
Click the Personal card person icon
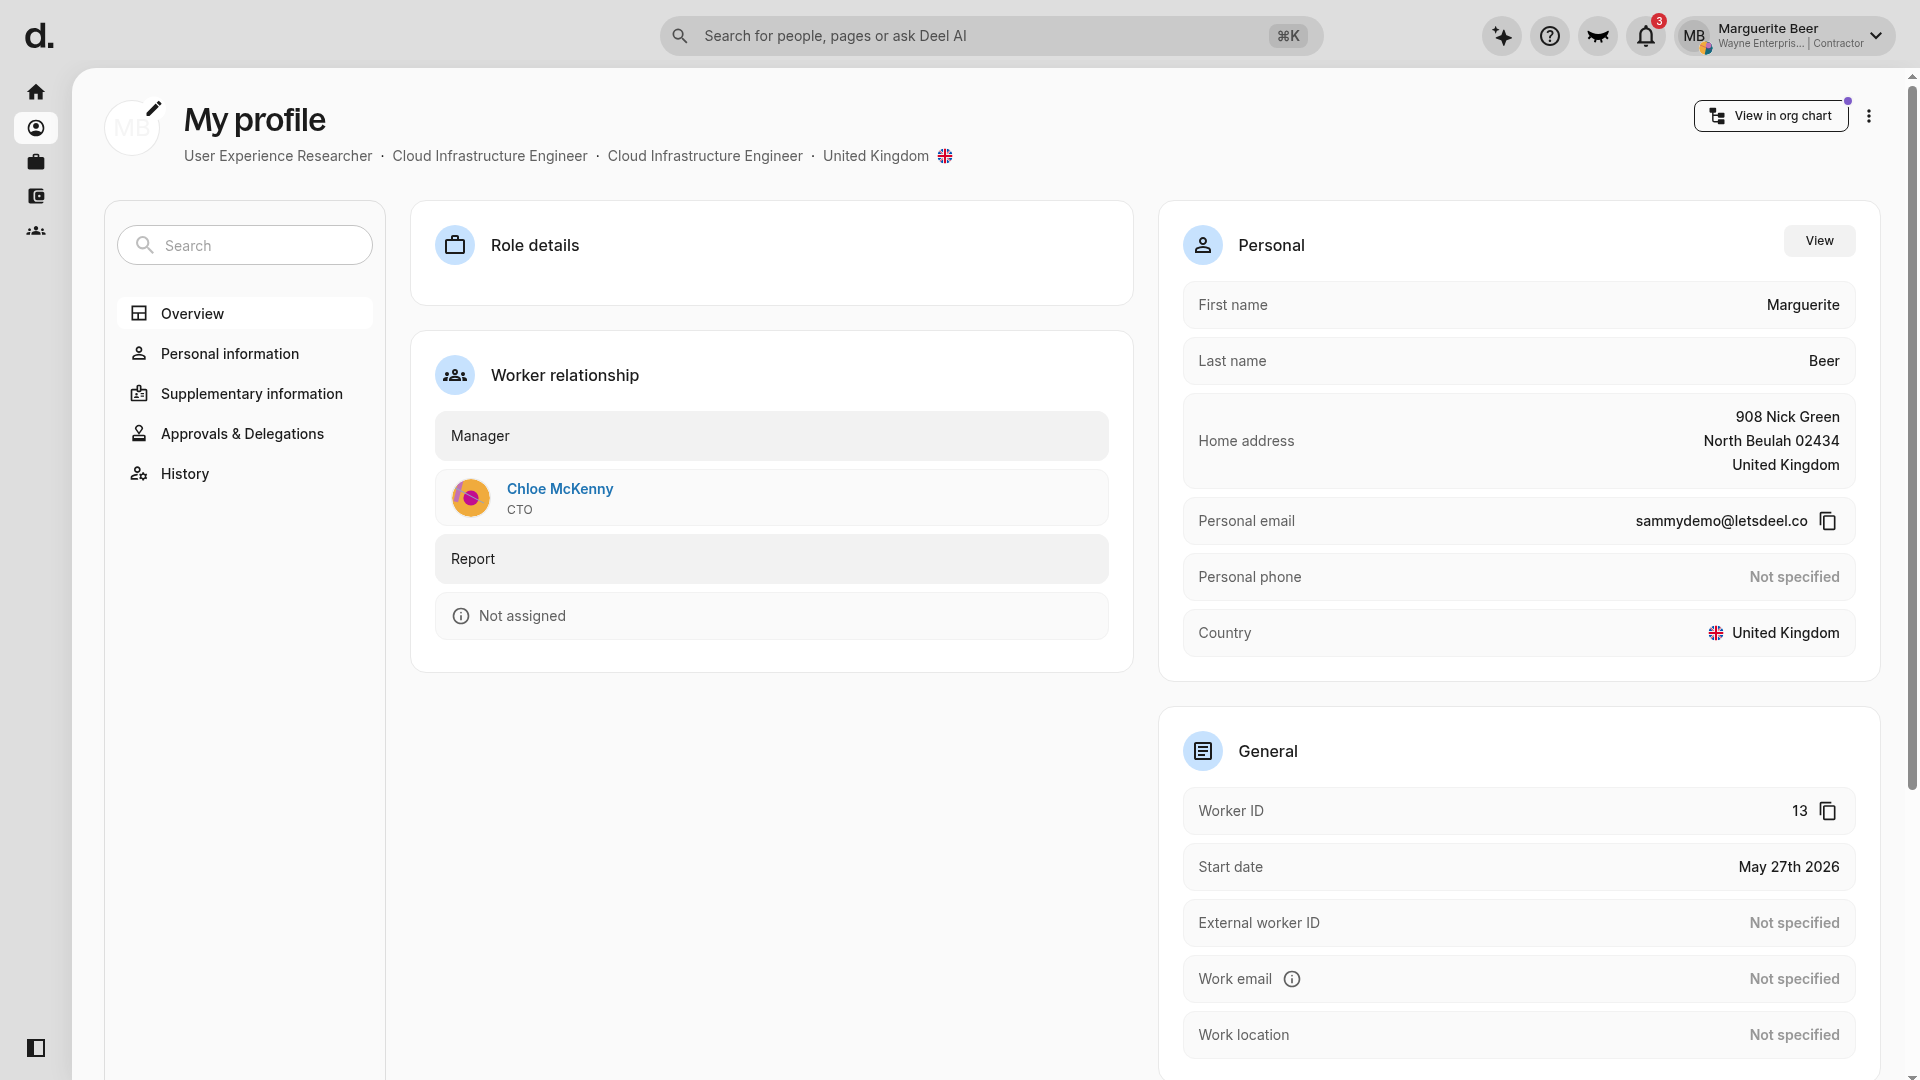[1203, 245]
